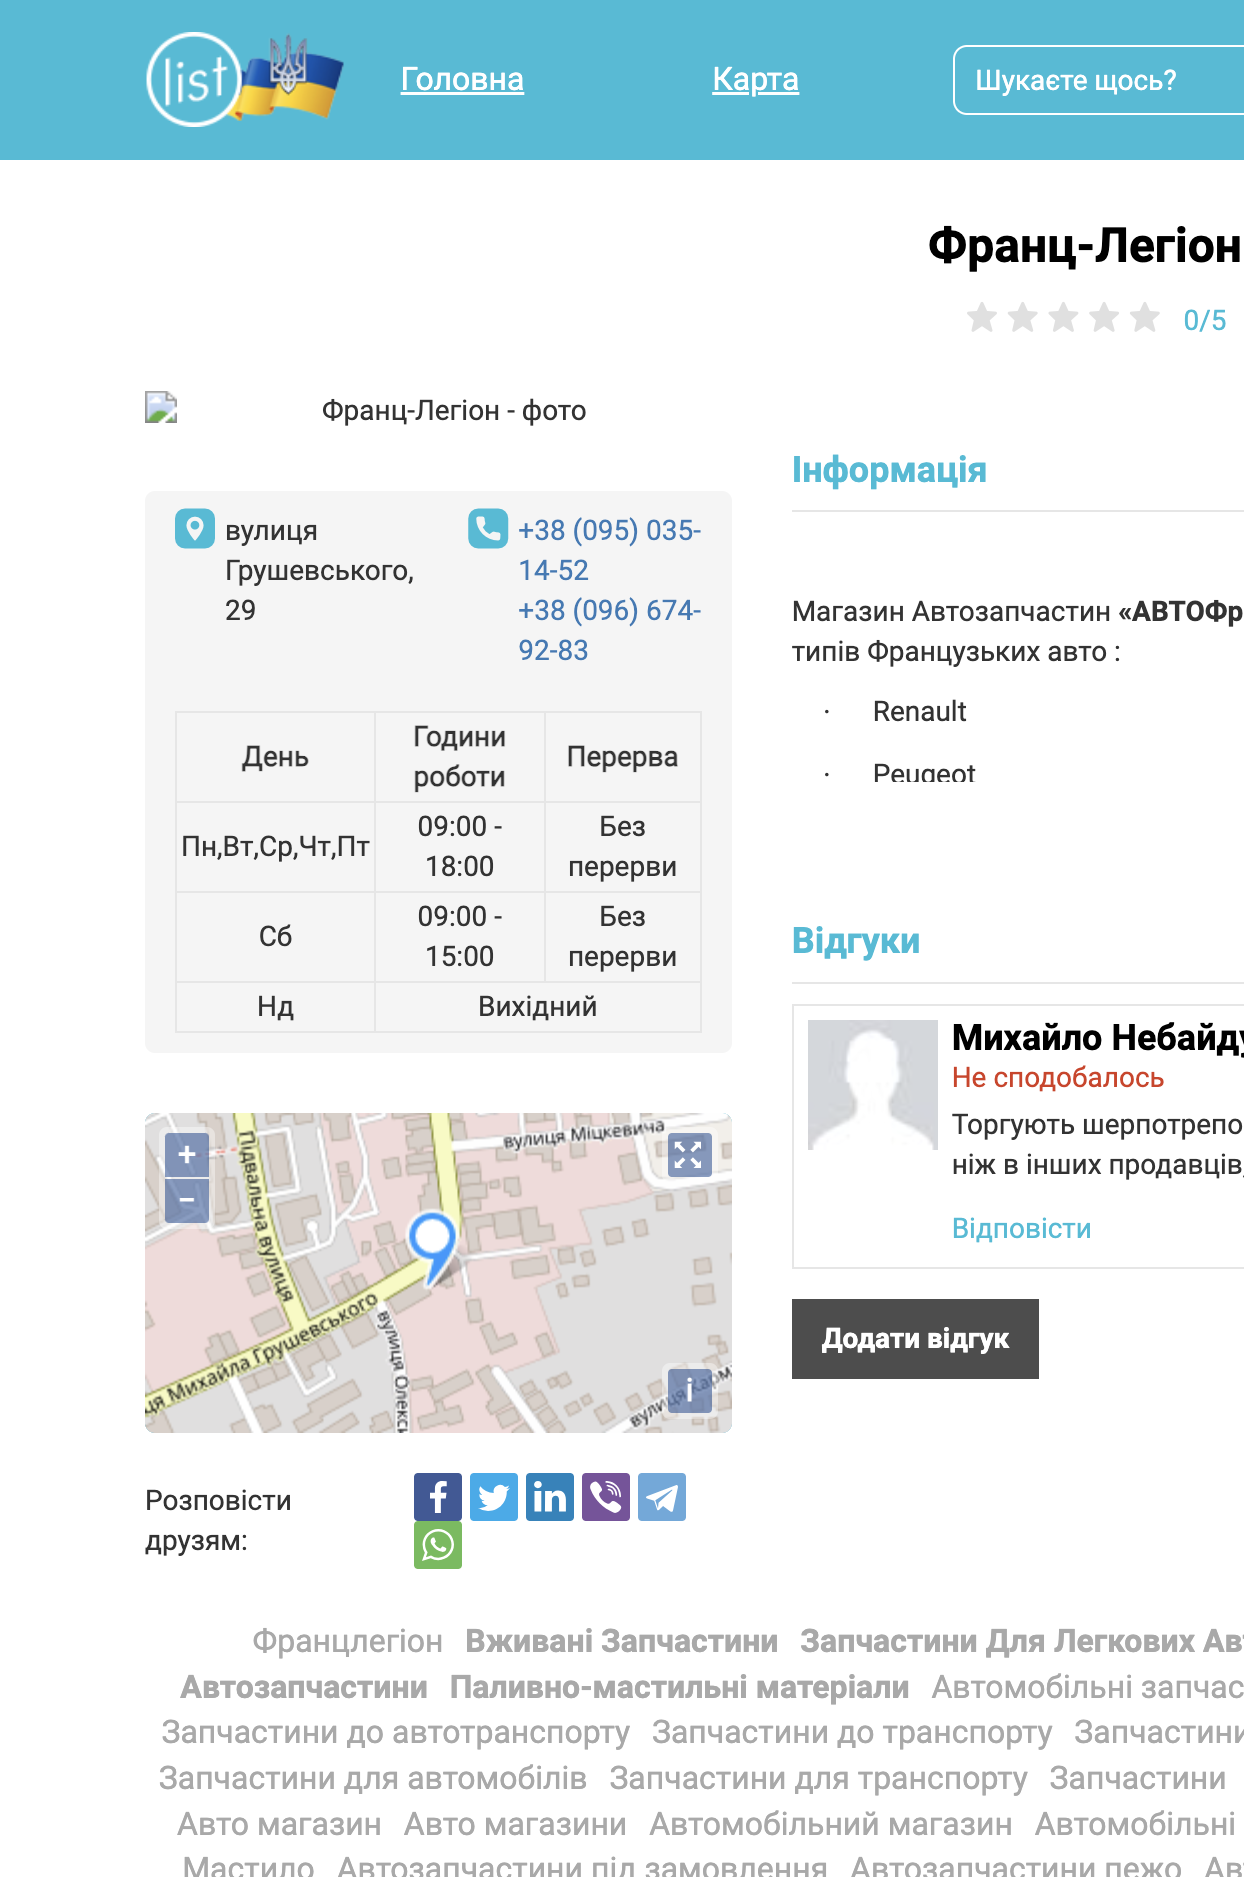Call phone number +38 (095) 035-14-52

(609, 550)
